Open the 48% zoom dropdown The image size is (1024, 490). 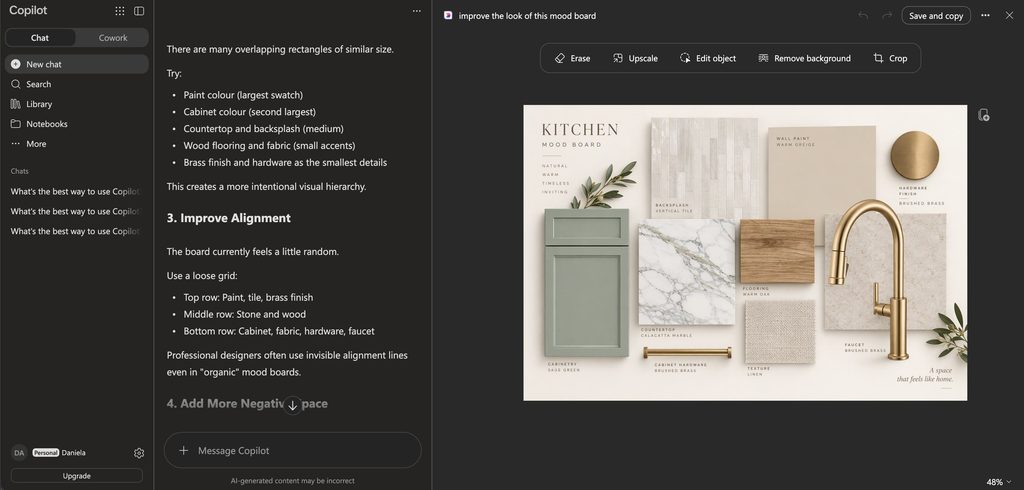pyautogui.click(x=999, y=482)
